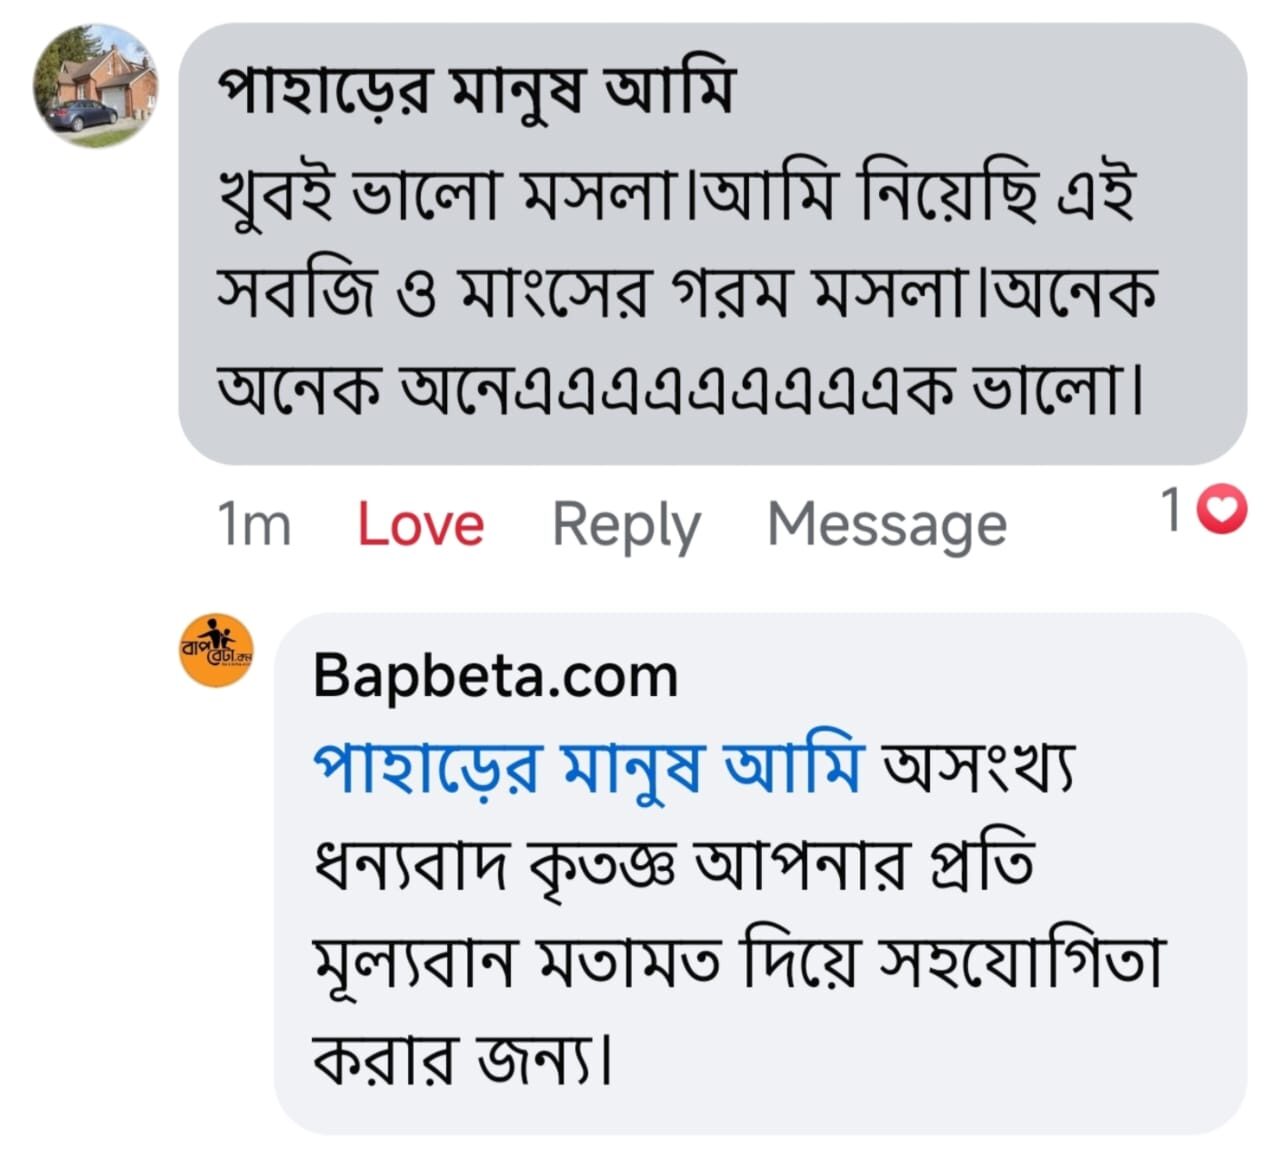Click the red heart reaction icon

click(1222, 511)
